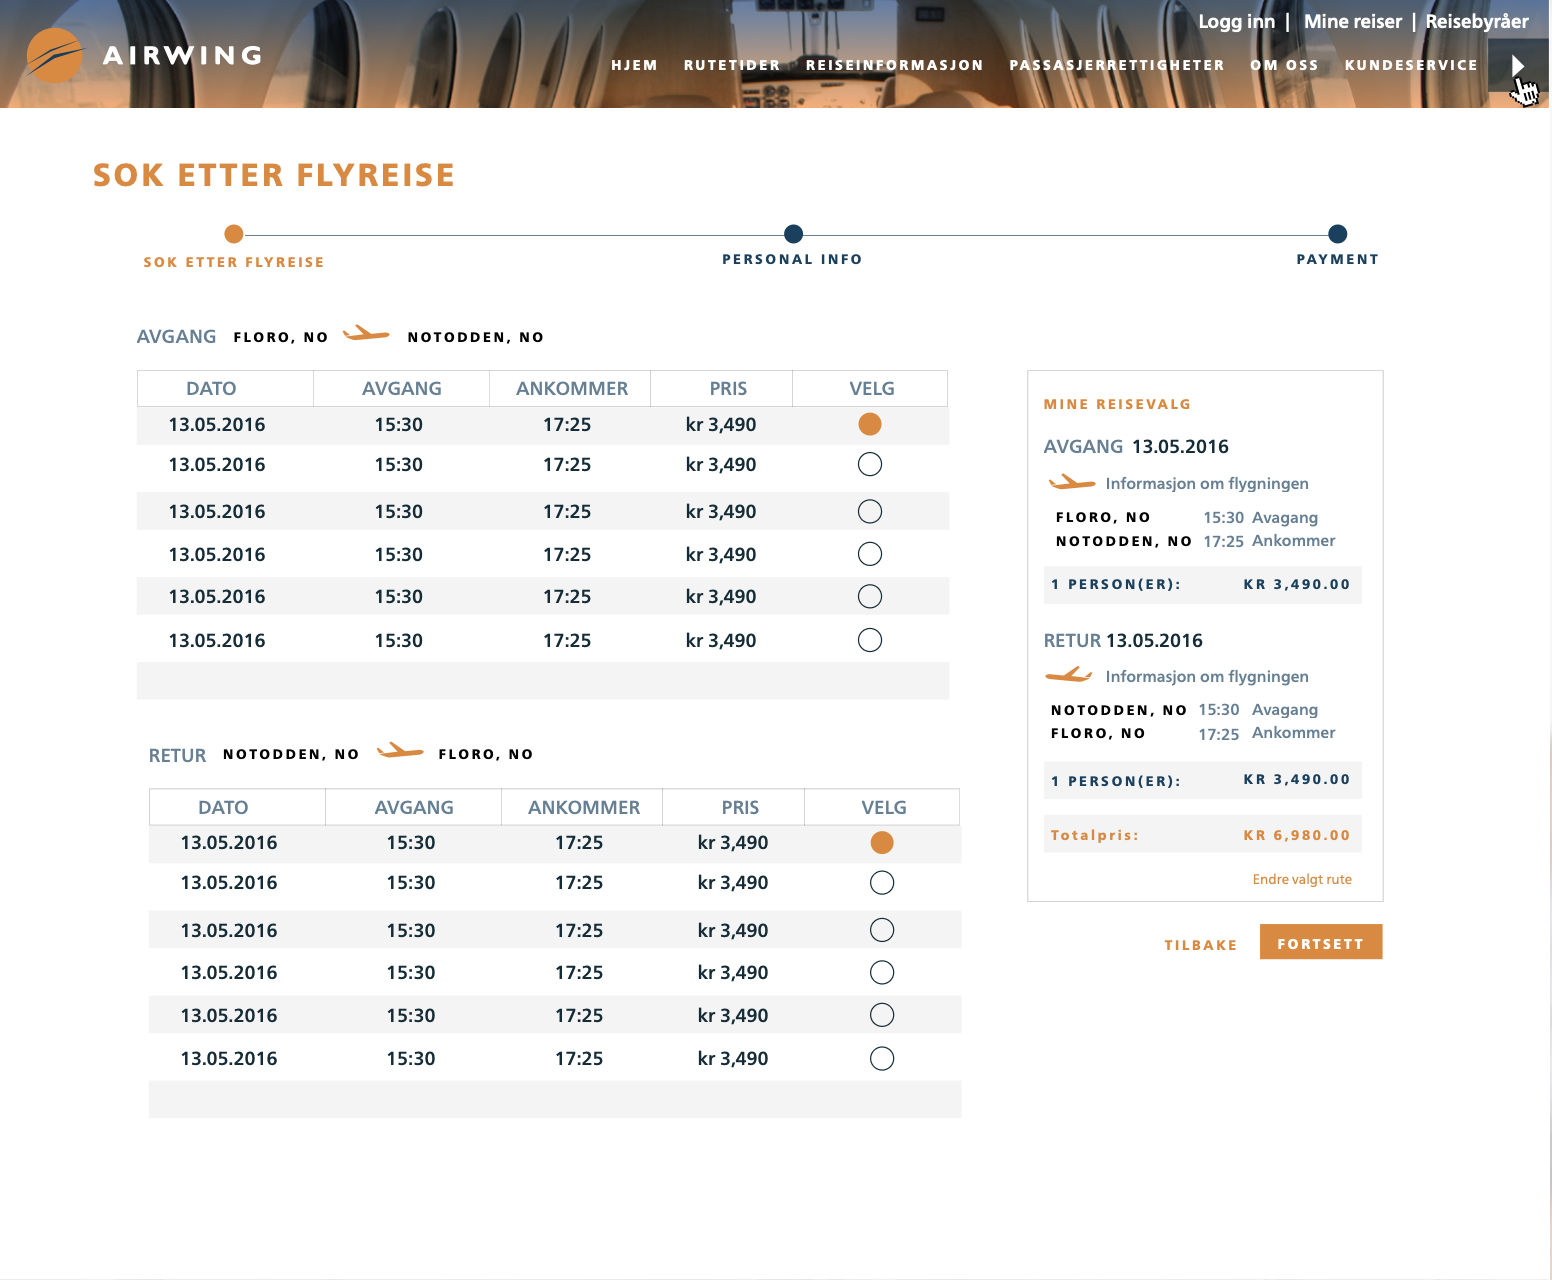Image resolution: width=1552 pixels, height=1280 pixels.
Task: Click the VELG column header in Retur table
Action: tap(884, 807)
